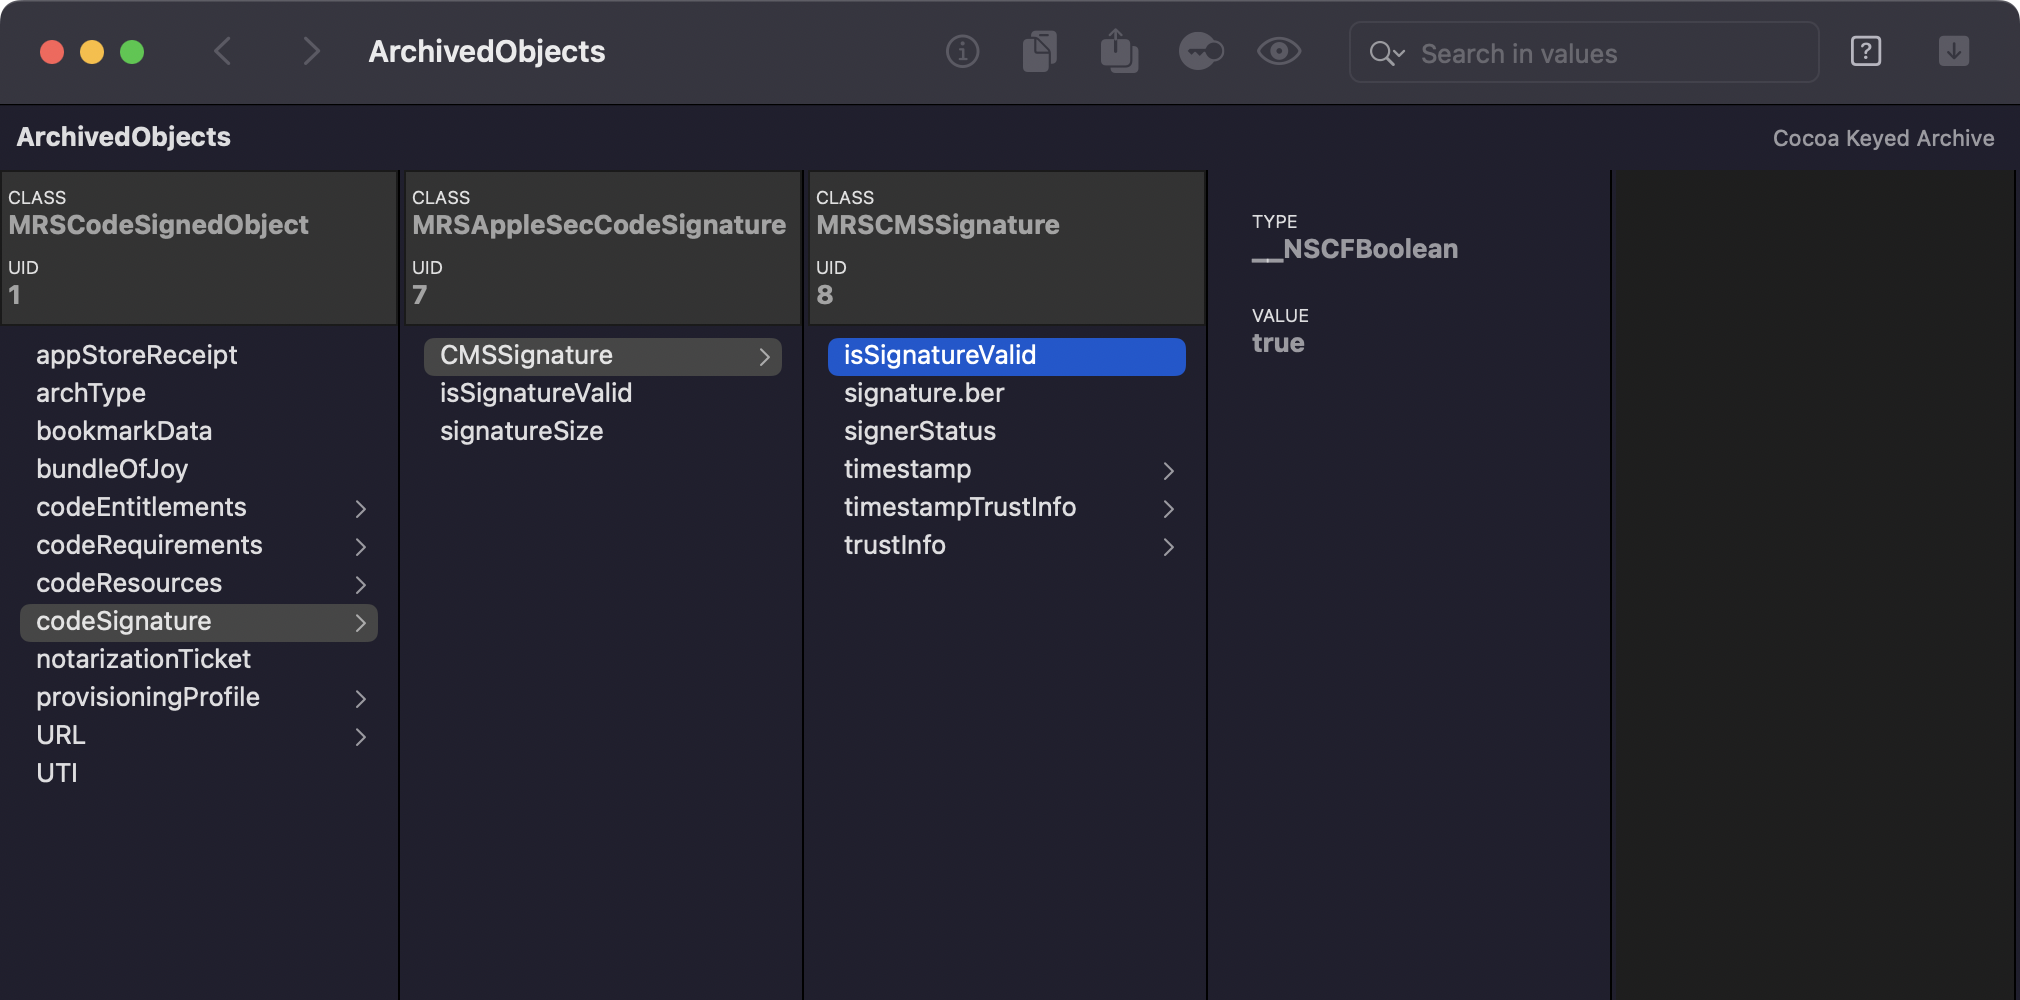Screen dimensions: 2020x1000
Task: Open the help question mark button
Action: [1866, 52]
